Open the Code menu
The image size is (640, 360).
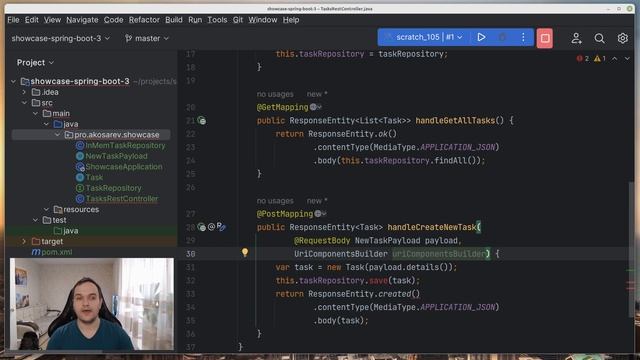click(113, 20)
